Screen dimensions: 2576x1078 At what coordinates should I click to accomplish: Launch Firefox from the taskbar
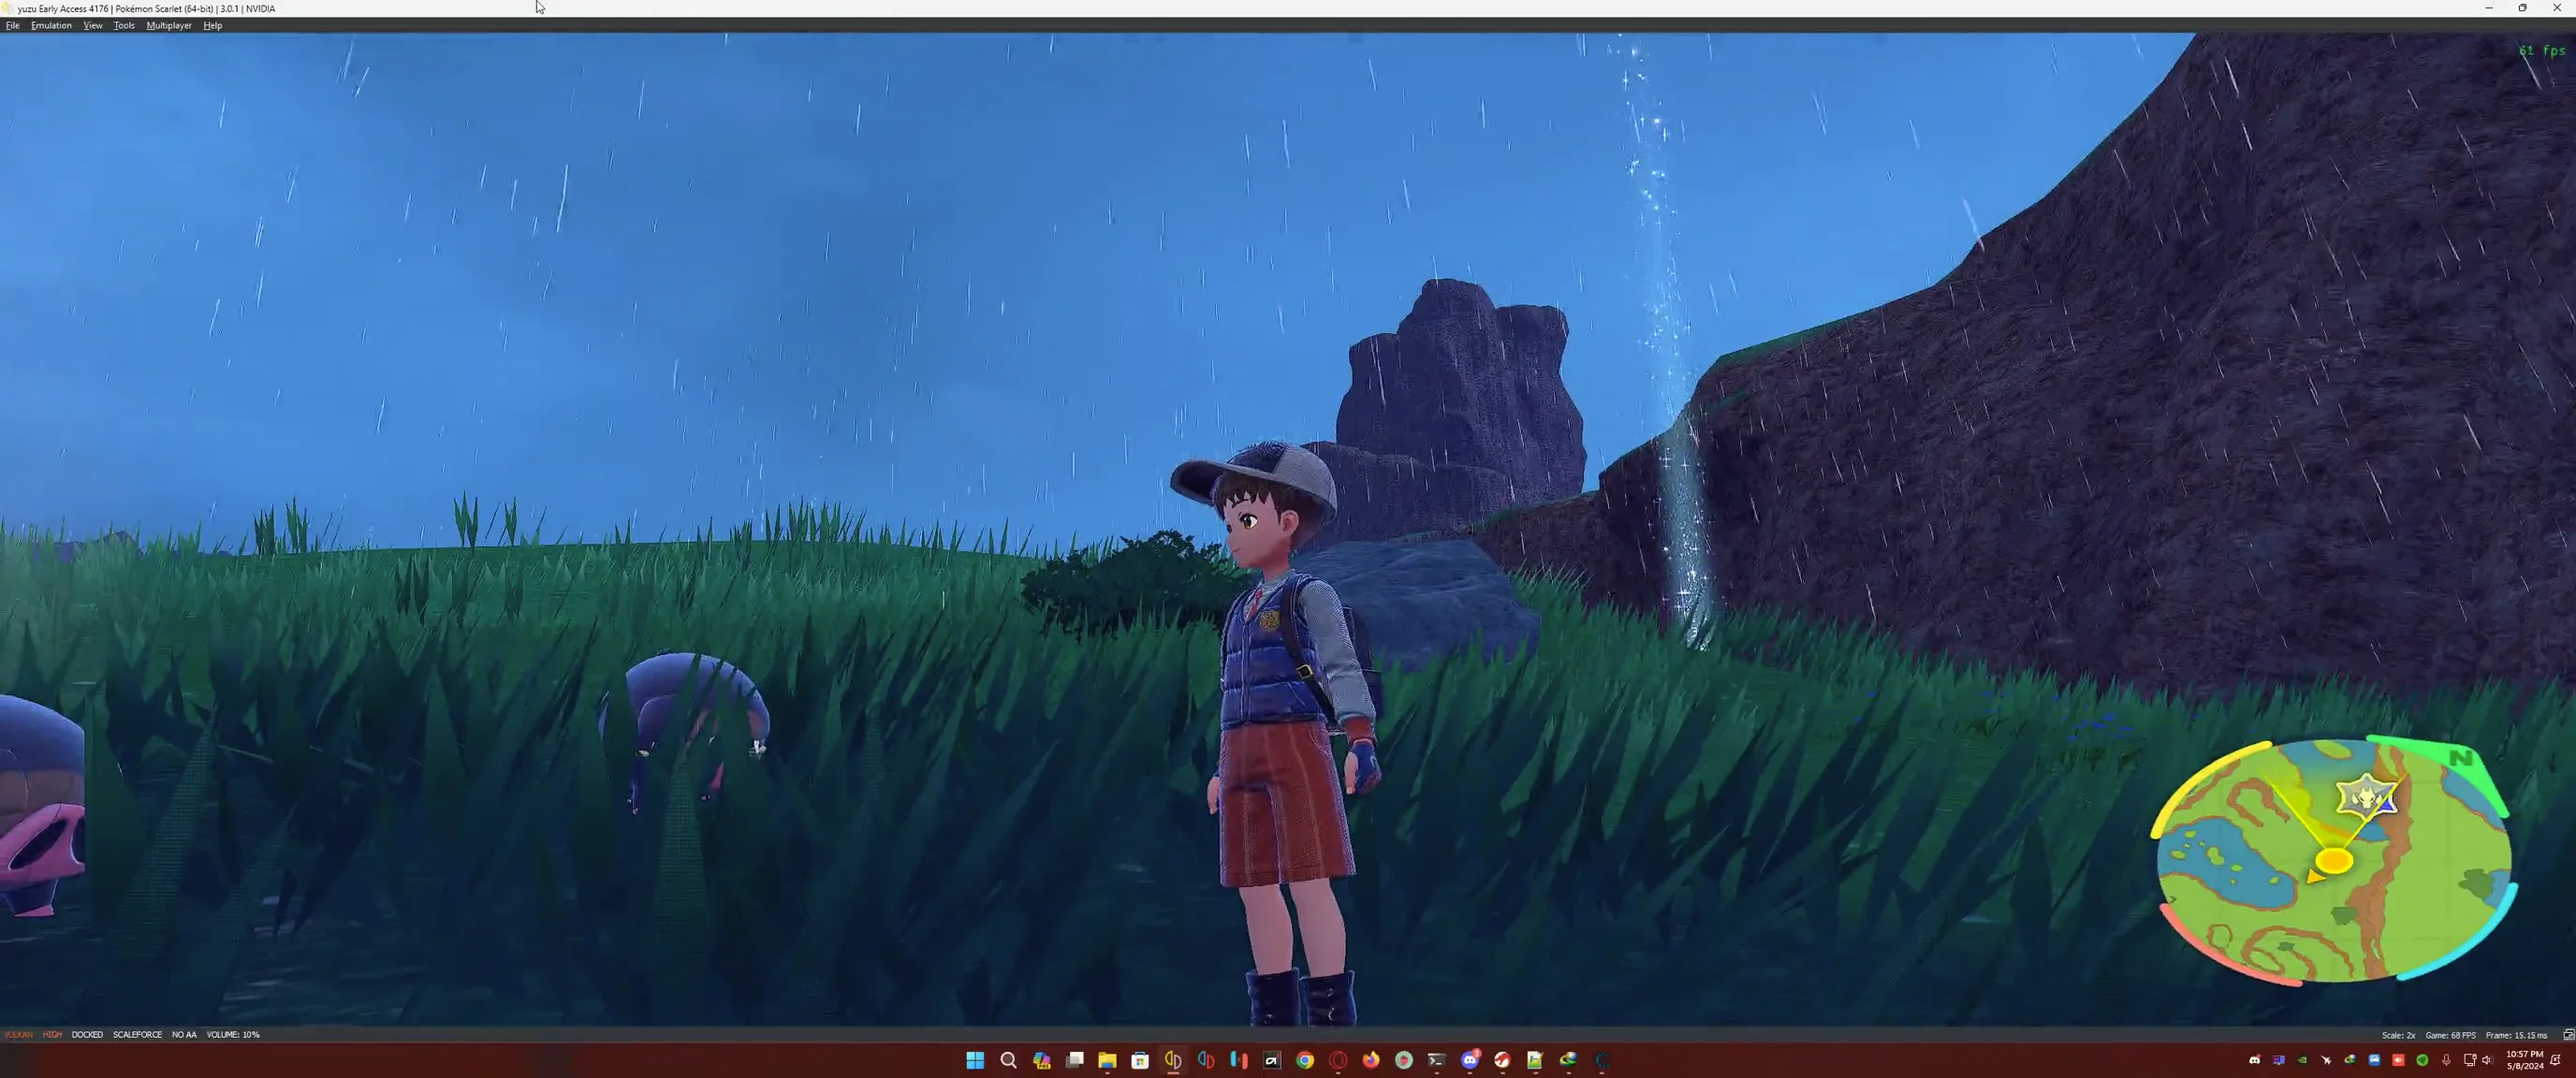tap(1371, 1060)
